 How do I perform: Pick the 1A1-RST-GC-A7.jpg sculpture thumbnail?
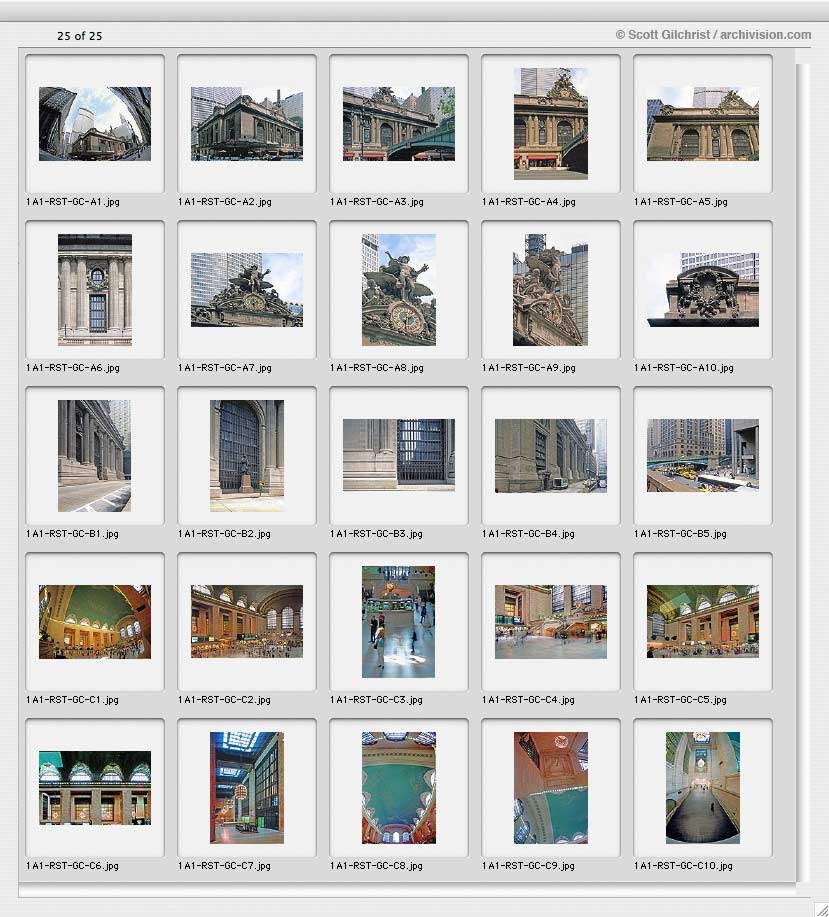pyautogui.click(x=247, y=290)
